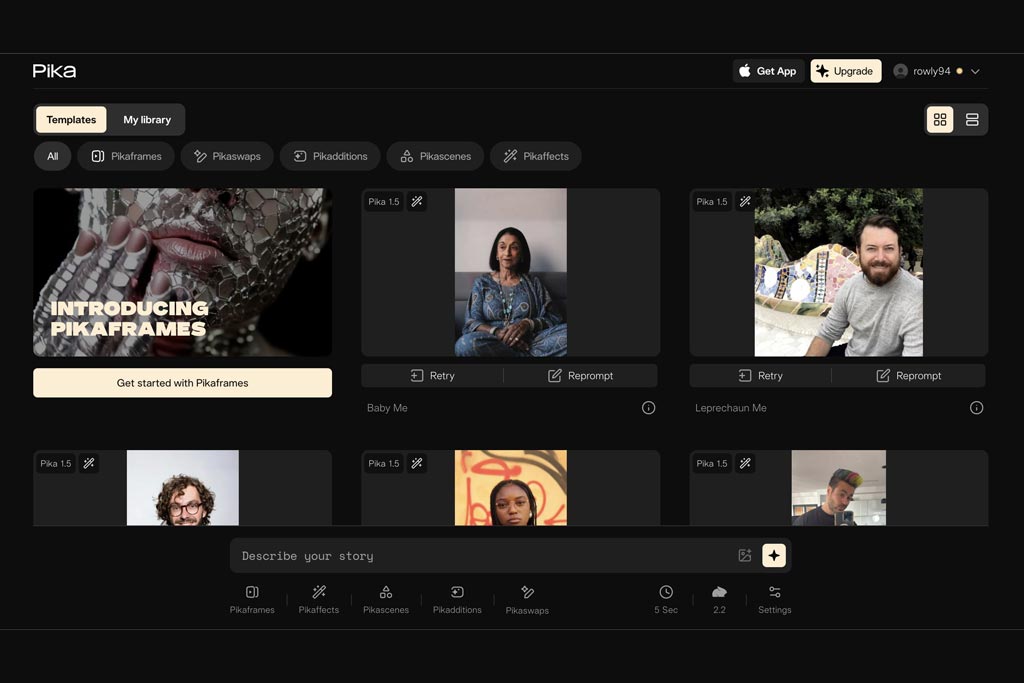Open Pikaffects tool below the prompt bar
The image size is (1024, 683).
point(319,599)
